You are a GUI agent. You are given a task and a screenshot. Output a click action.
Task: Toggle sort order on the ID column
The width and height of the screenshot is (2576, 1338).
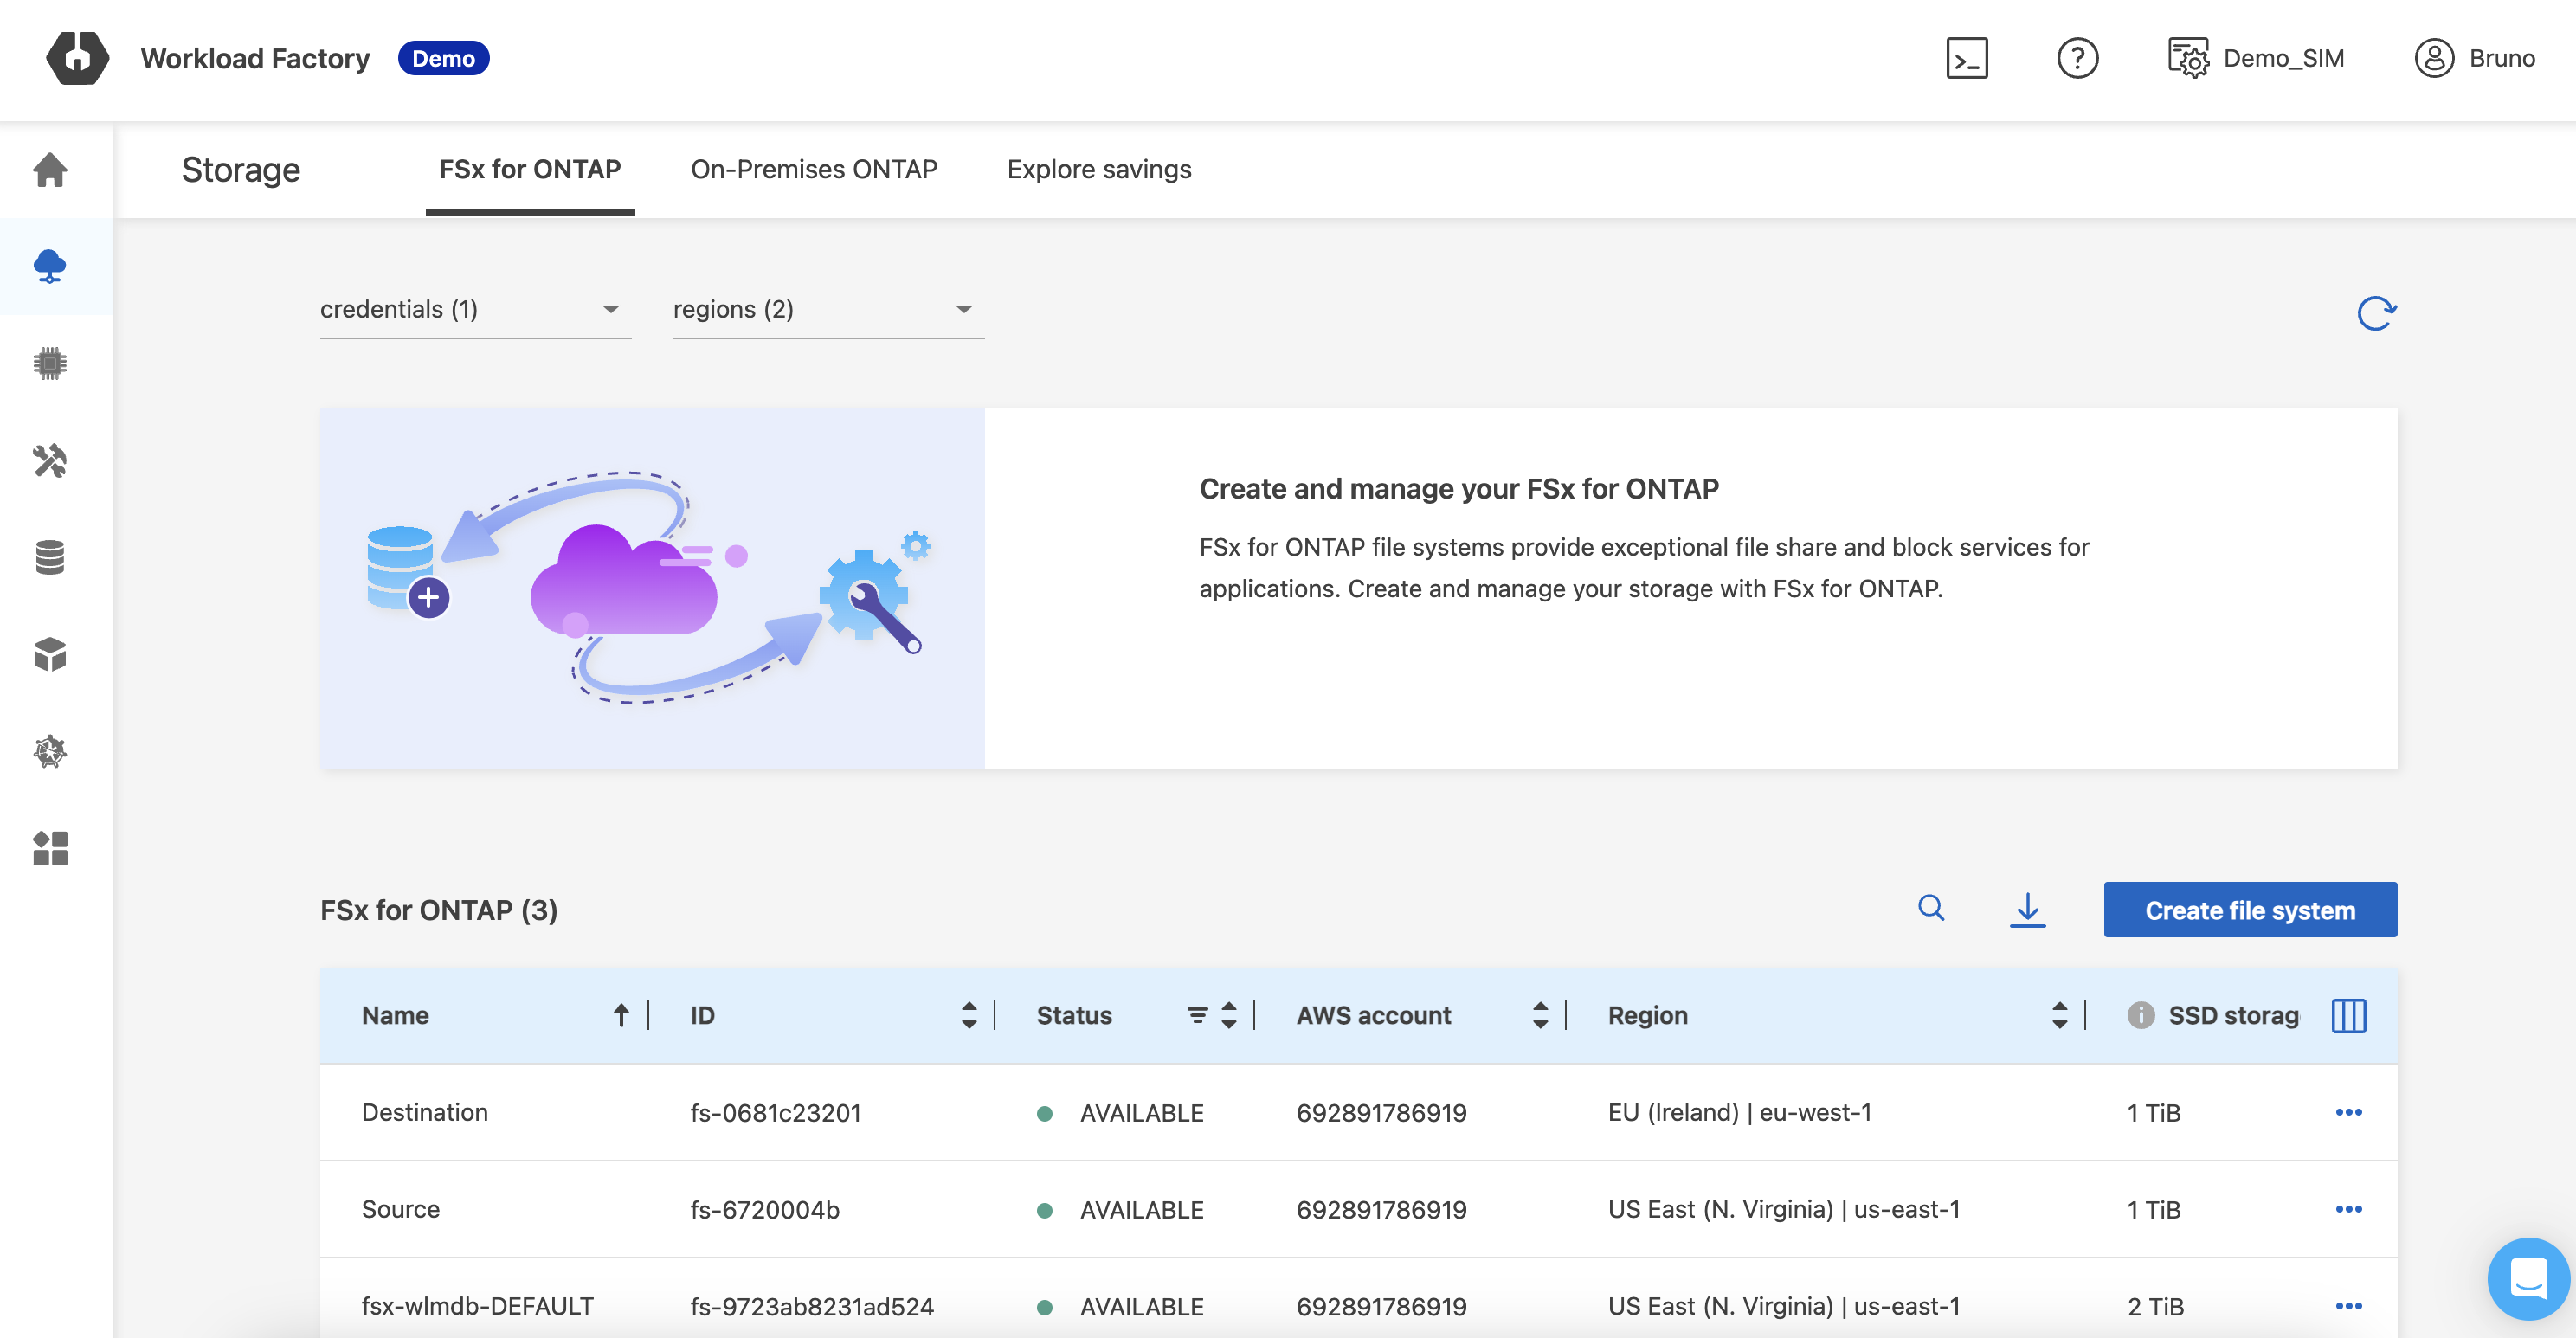[968, 1015]
